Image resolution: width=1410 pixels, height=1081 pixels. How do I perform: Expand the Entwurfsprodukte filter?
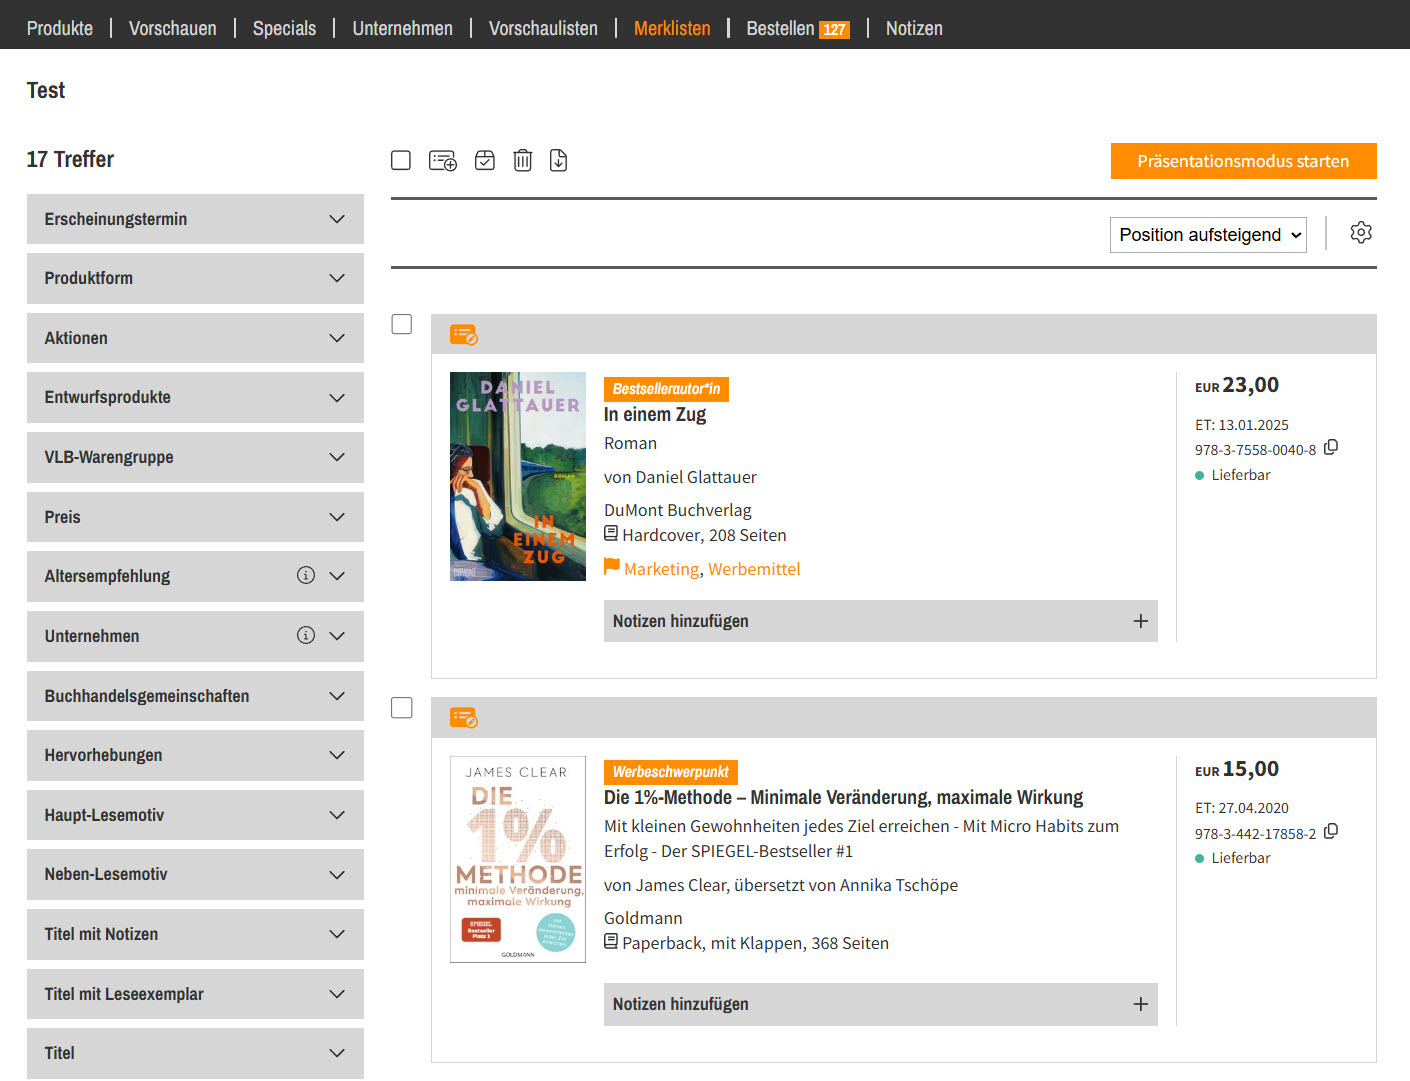coord(195,397)
